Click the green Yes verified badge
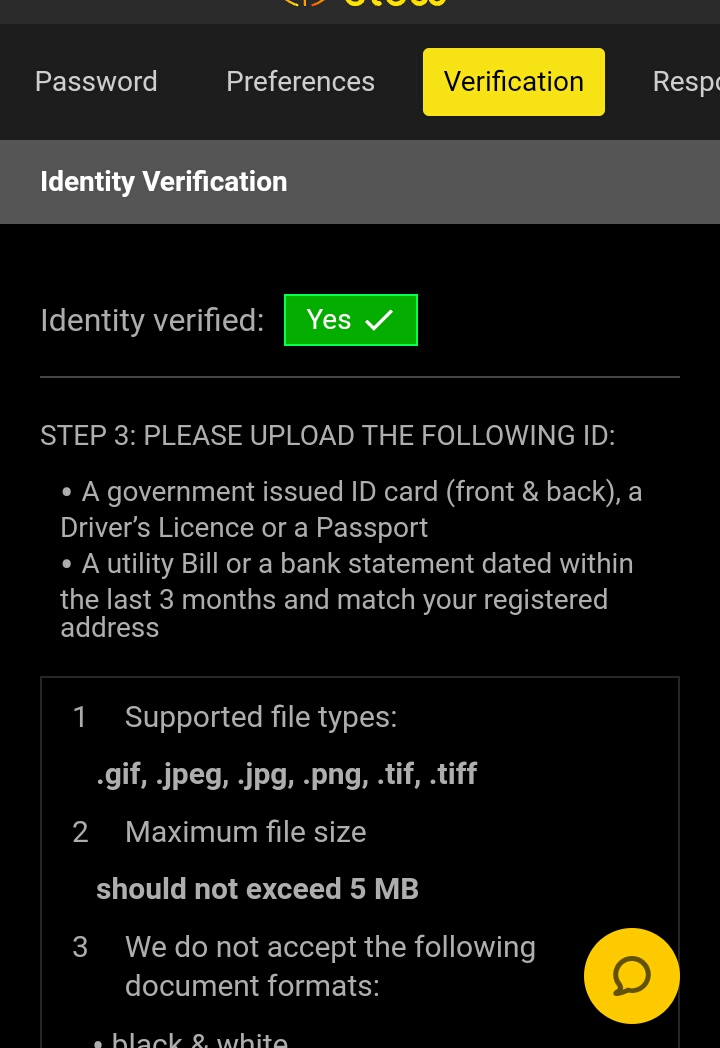Viewport: 720px width, 1048px height. click(351, 320)
